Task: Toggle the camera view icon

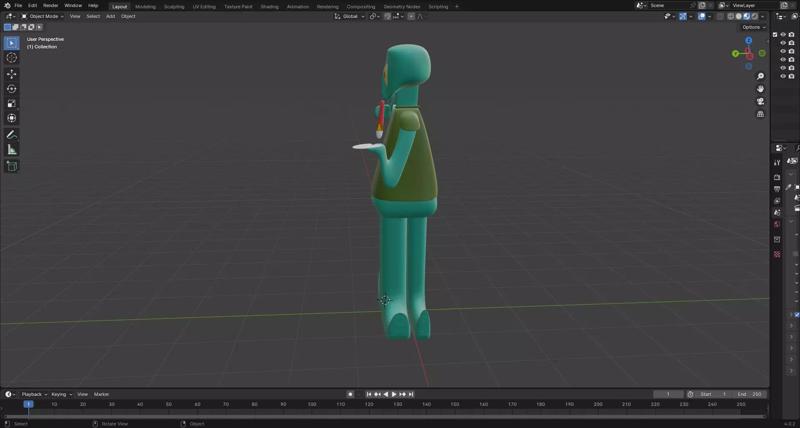Action: coord(760,101)
